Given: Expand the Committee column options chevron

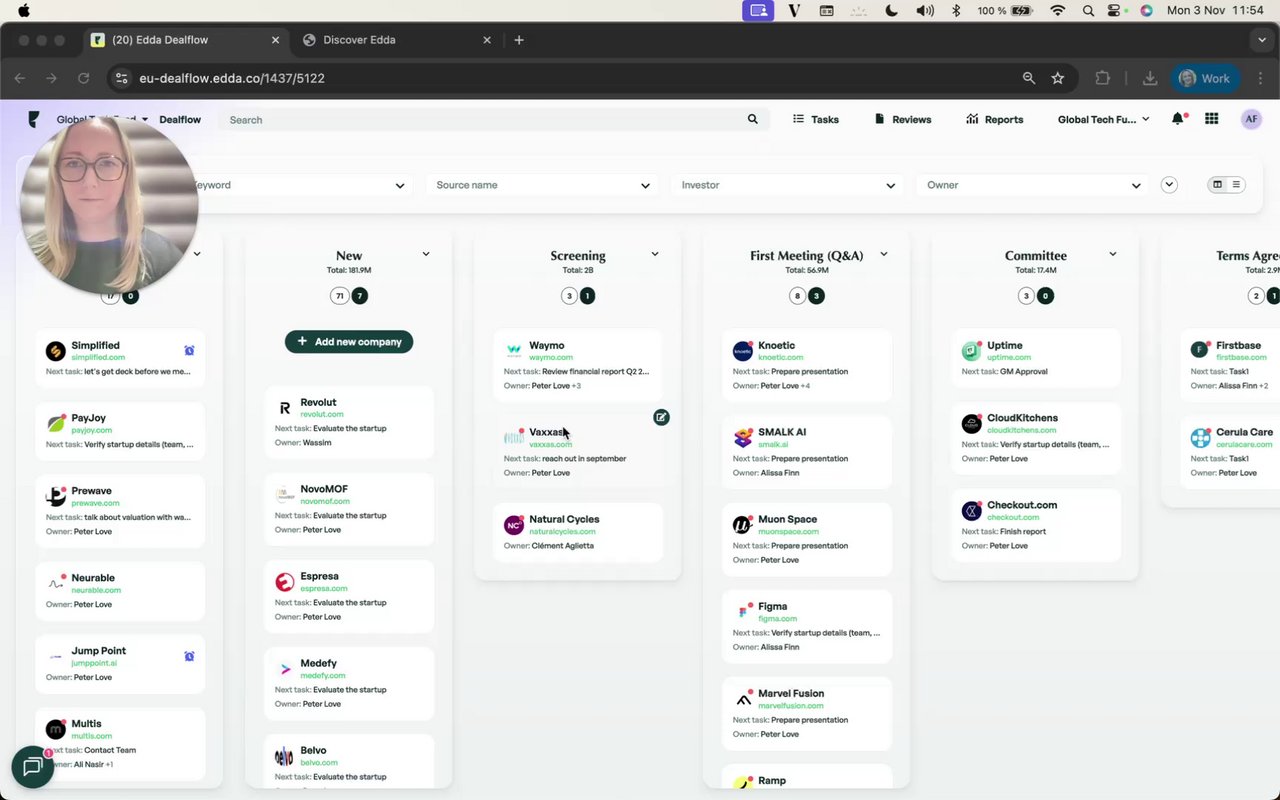Looking at the screenshot, I should (x=1113, y=254).
